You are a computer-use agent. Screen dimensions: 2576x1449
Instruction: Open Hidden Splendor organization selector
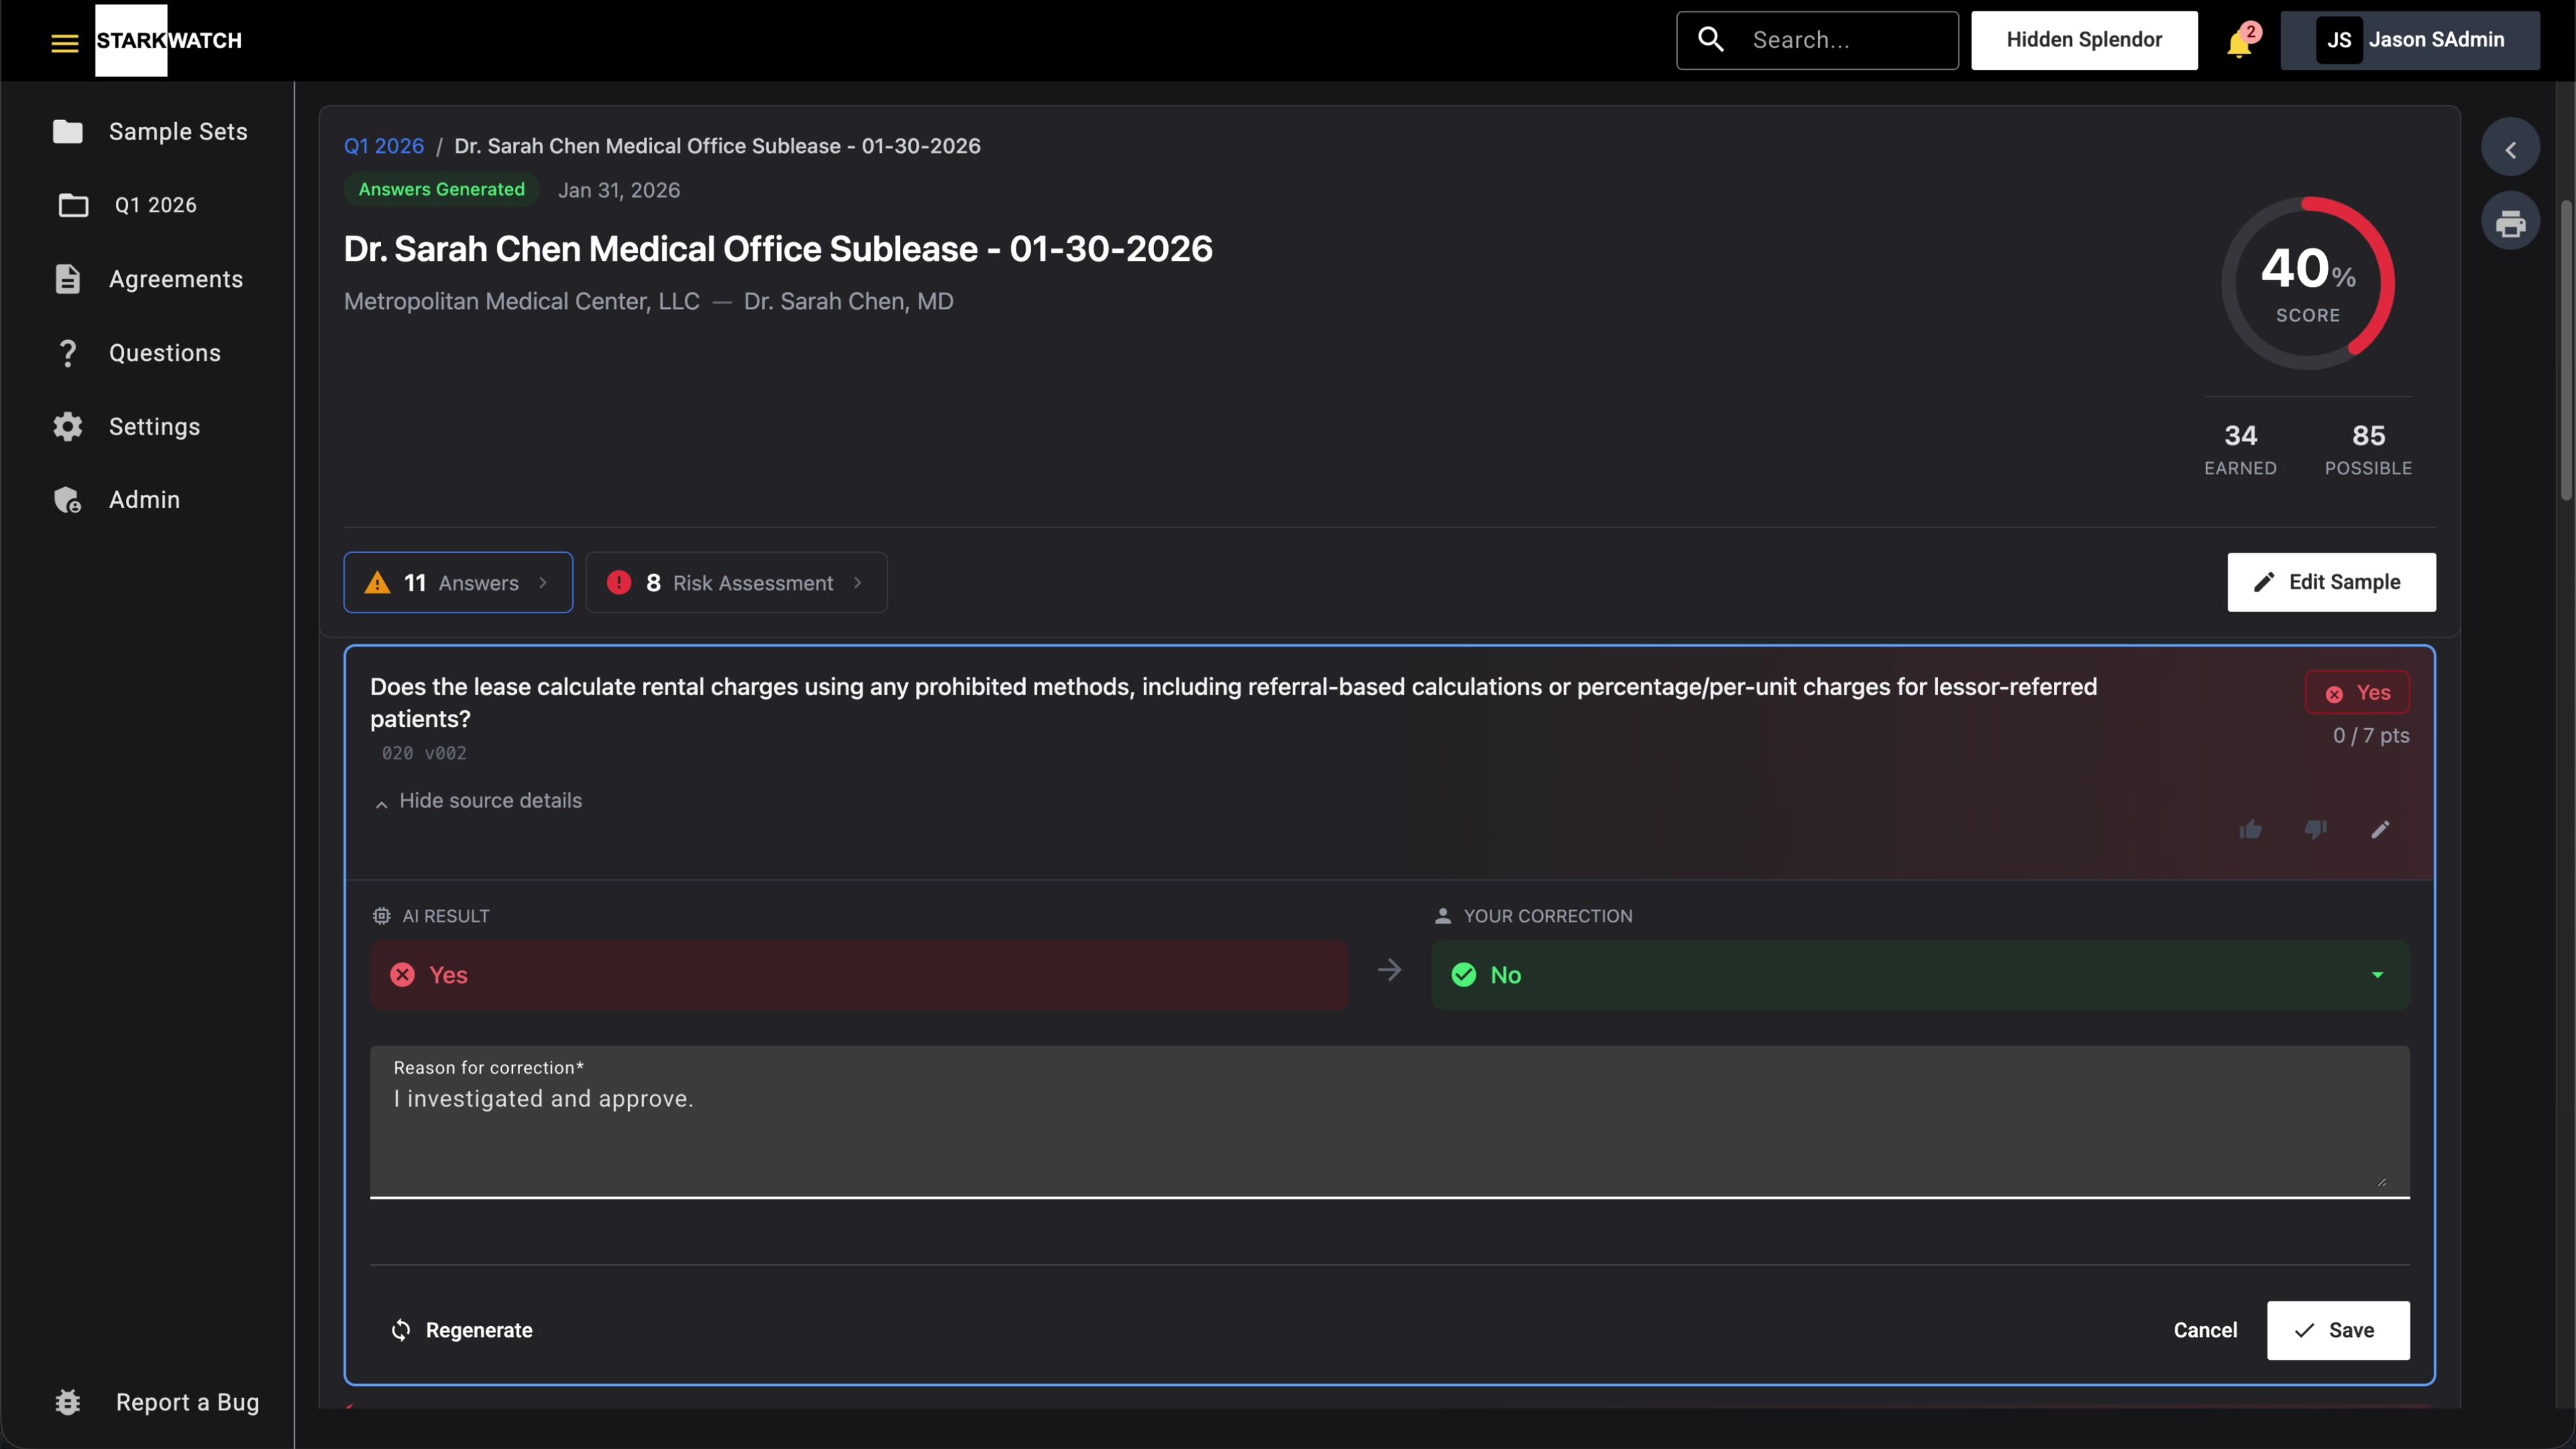coord(2084,40)
